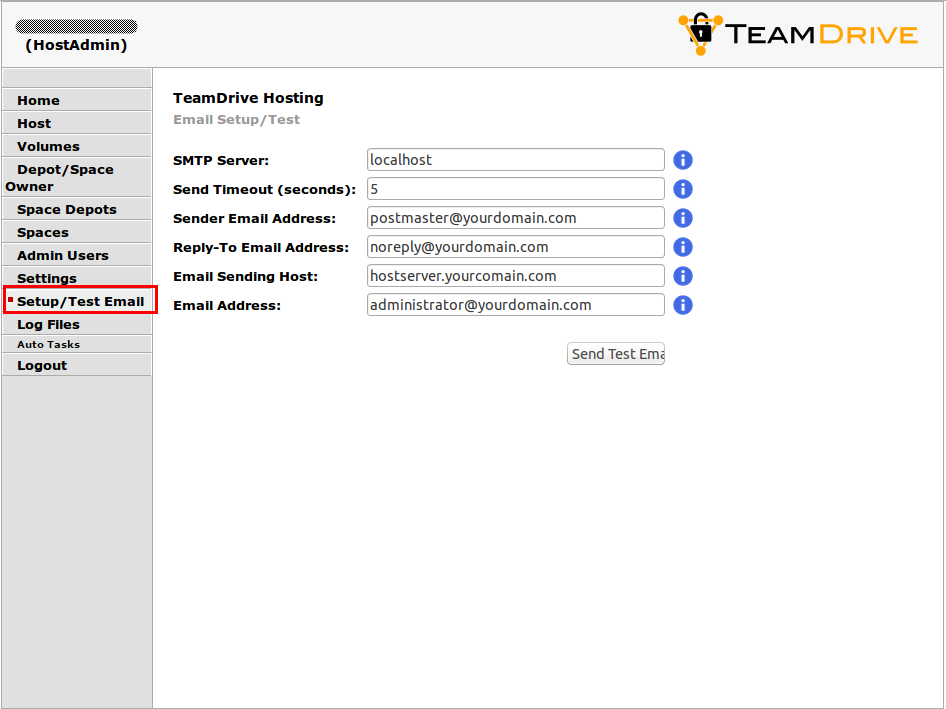The image size is (946, 709).
Task: Open the Volumes section
Action: pos(48,146)
